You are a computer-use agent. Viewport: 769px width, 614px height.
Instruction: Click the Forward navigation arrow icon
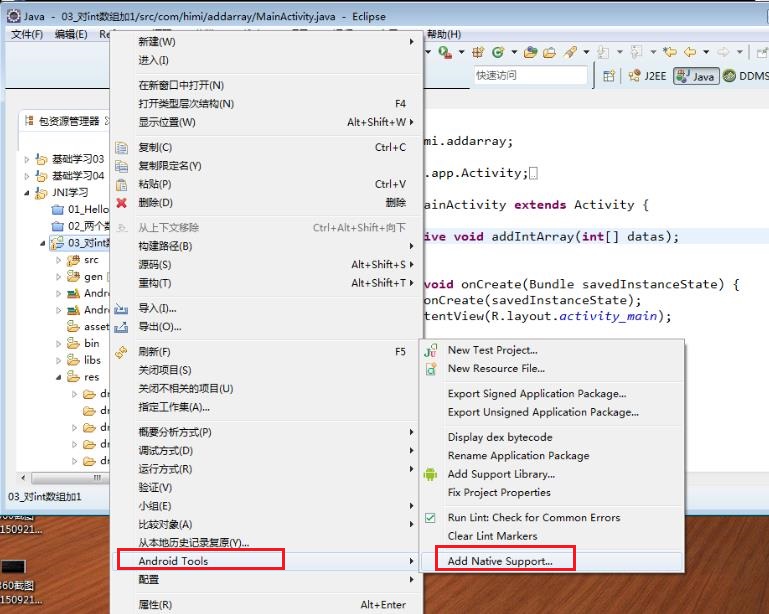click(x=723, y=52)
